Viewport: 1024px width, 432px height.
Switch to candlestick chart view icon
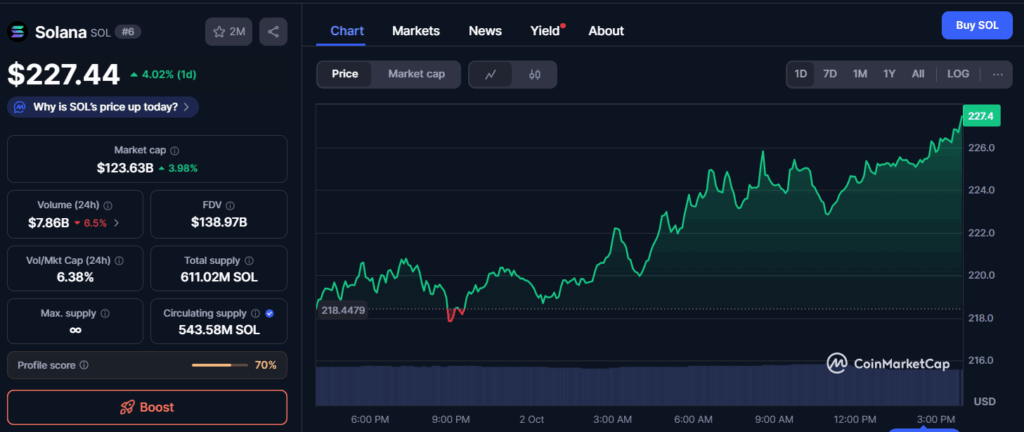click(x=534, y=74)
